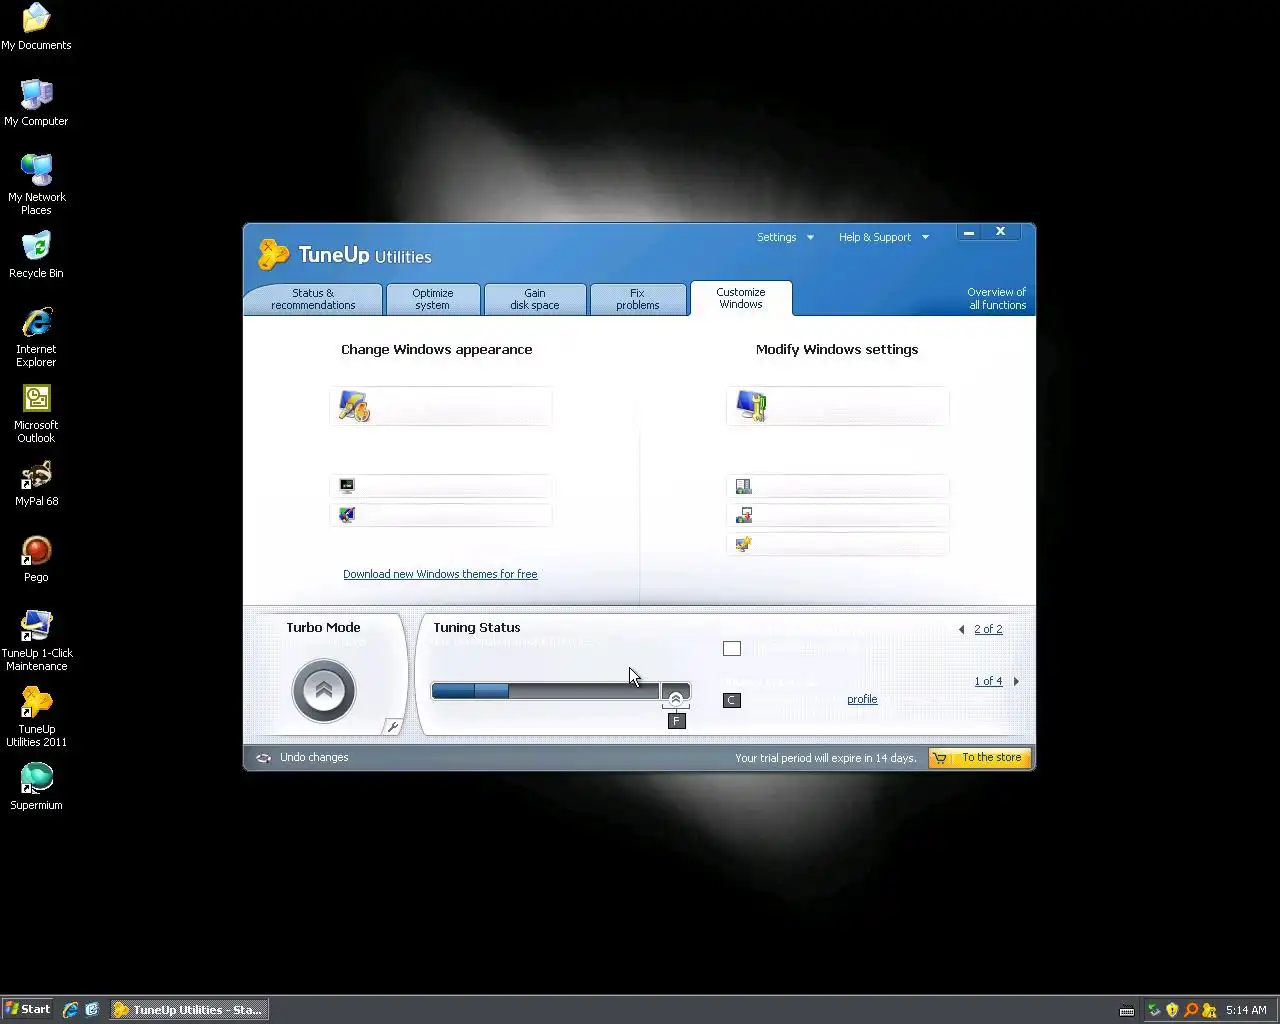Click the small monitor icon under Change Windows appearance
The image size is (1280, 1024).
(x=347, y=486)
